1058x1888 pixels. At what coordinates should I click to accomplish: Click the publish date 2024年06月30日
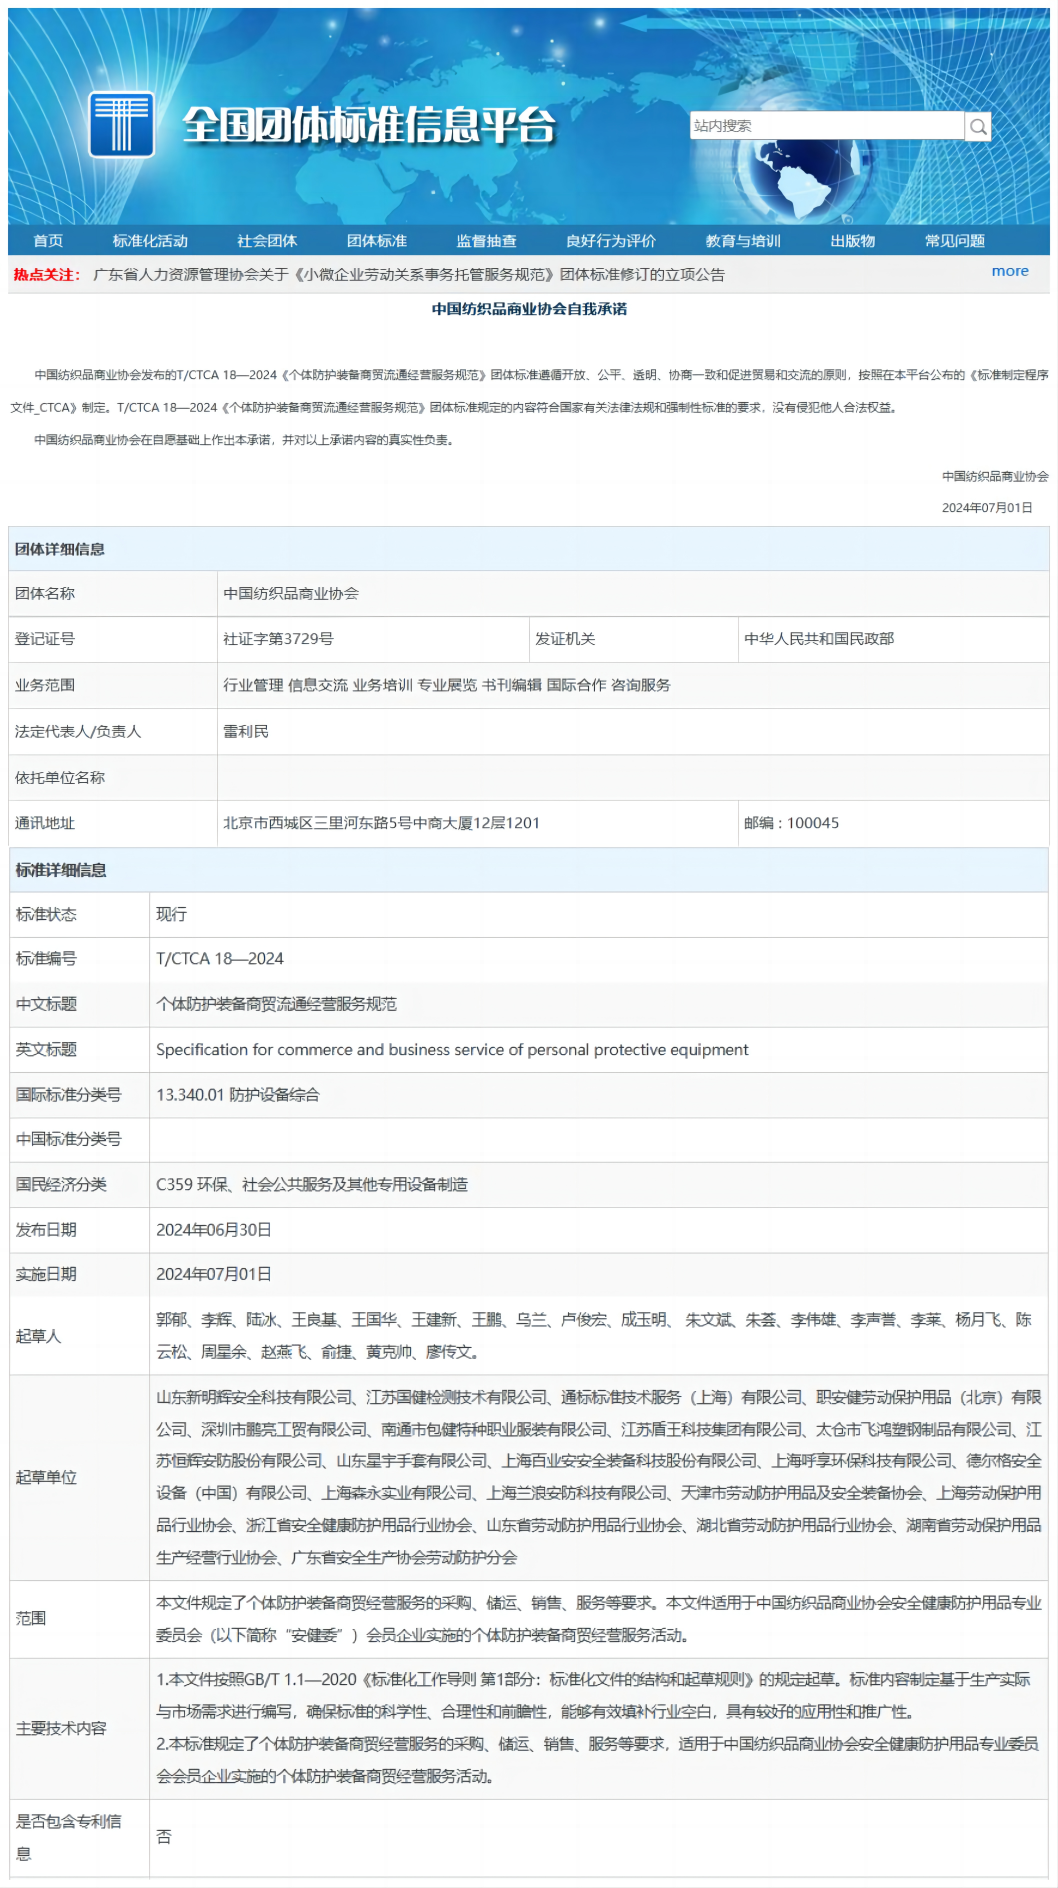(x=214, y=1230)
